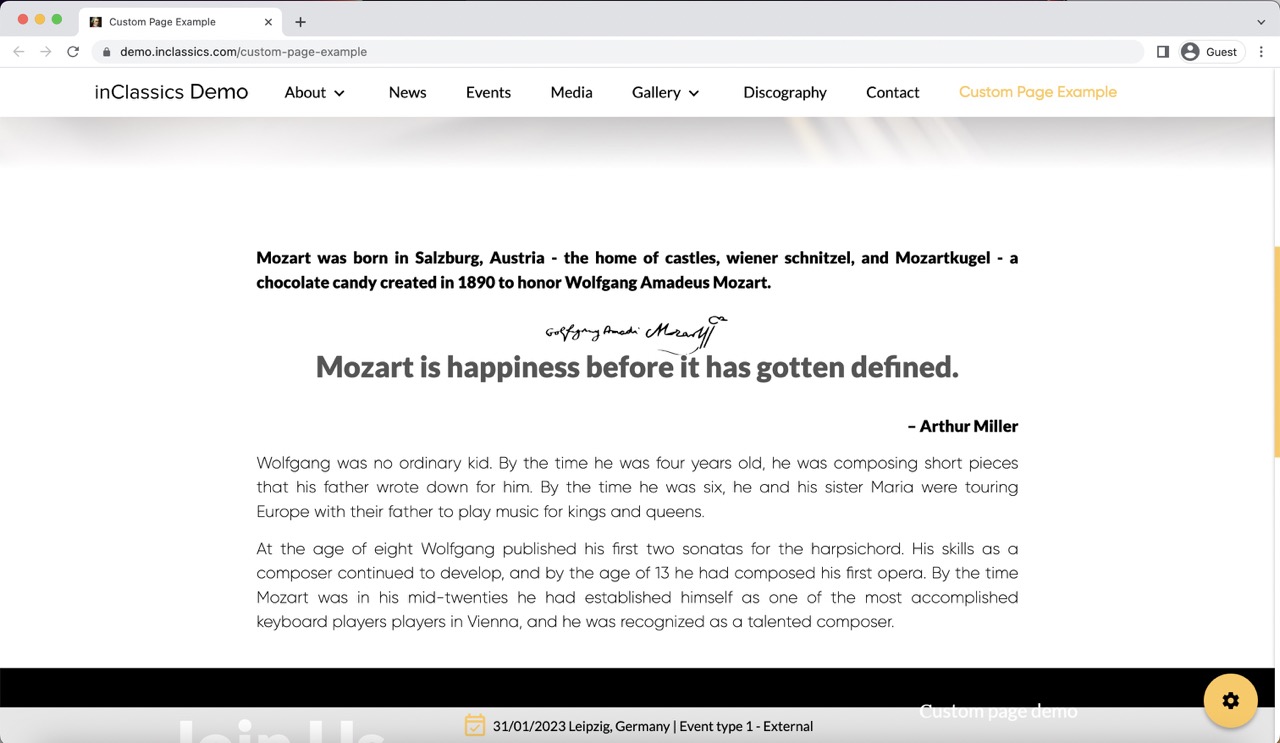Click the calendar icon in event bar
The image size is (1280, 743).
coord(475,726)
